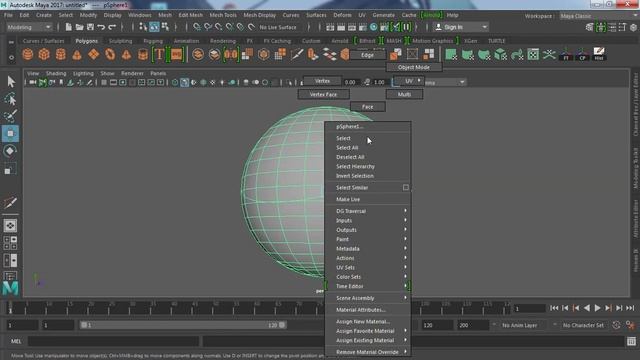The image size is (640, 360).
Task: Create a polygon cone from shelf
Action: (77, 54)
